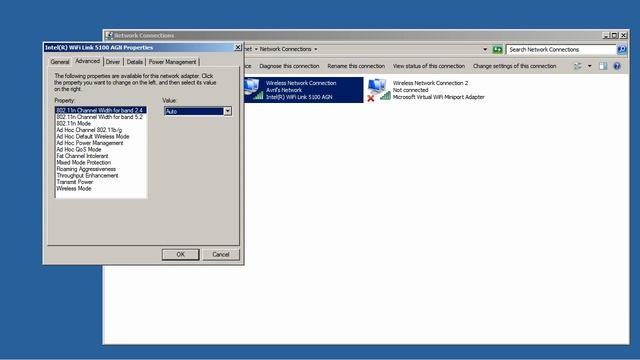This screenshot has width=640, height=360.
Task: Choose the 802.11n Mode property
Action: point(101,123)
